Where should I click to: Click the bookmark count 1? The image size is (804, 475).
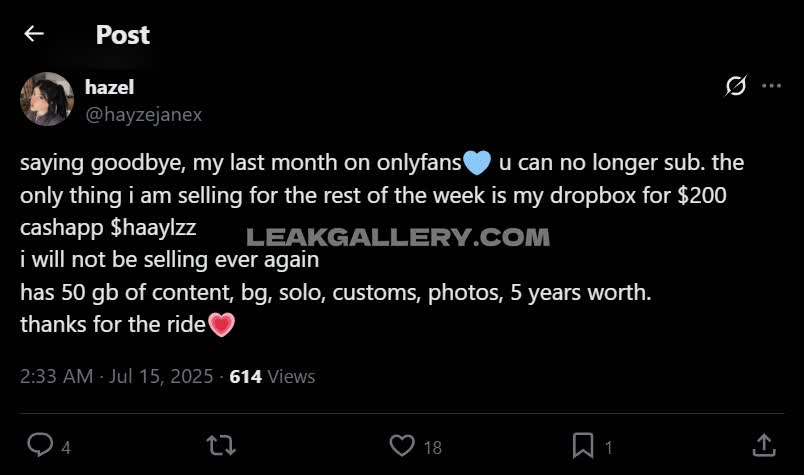click(609, 447)
